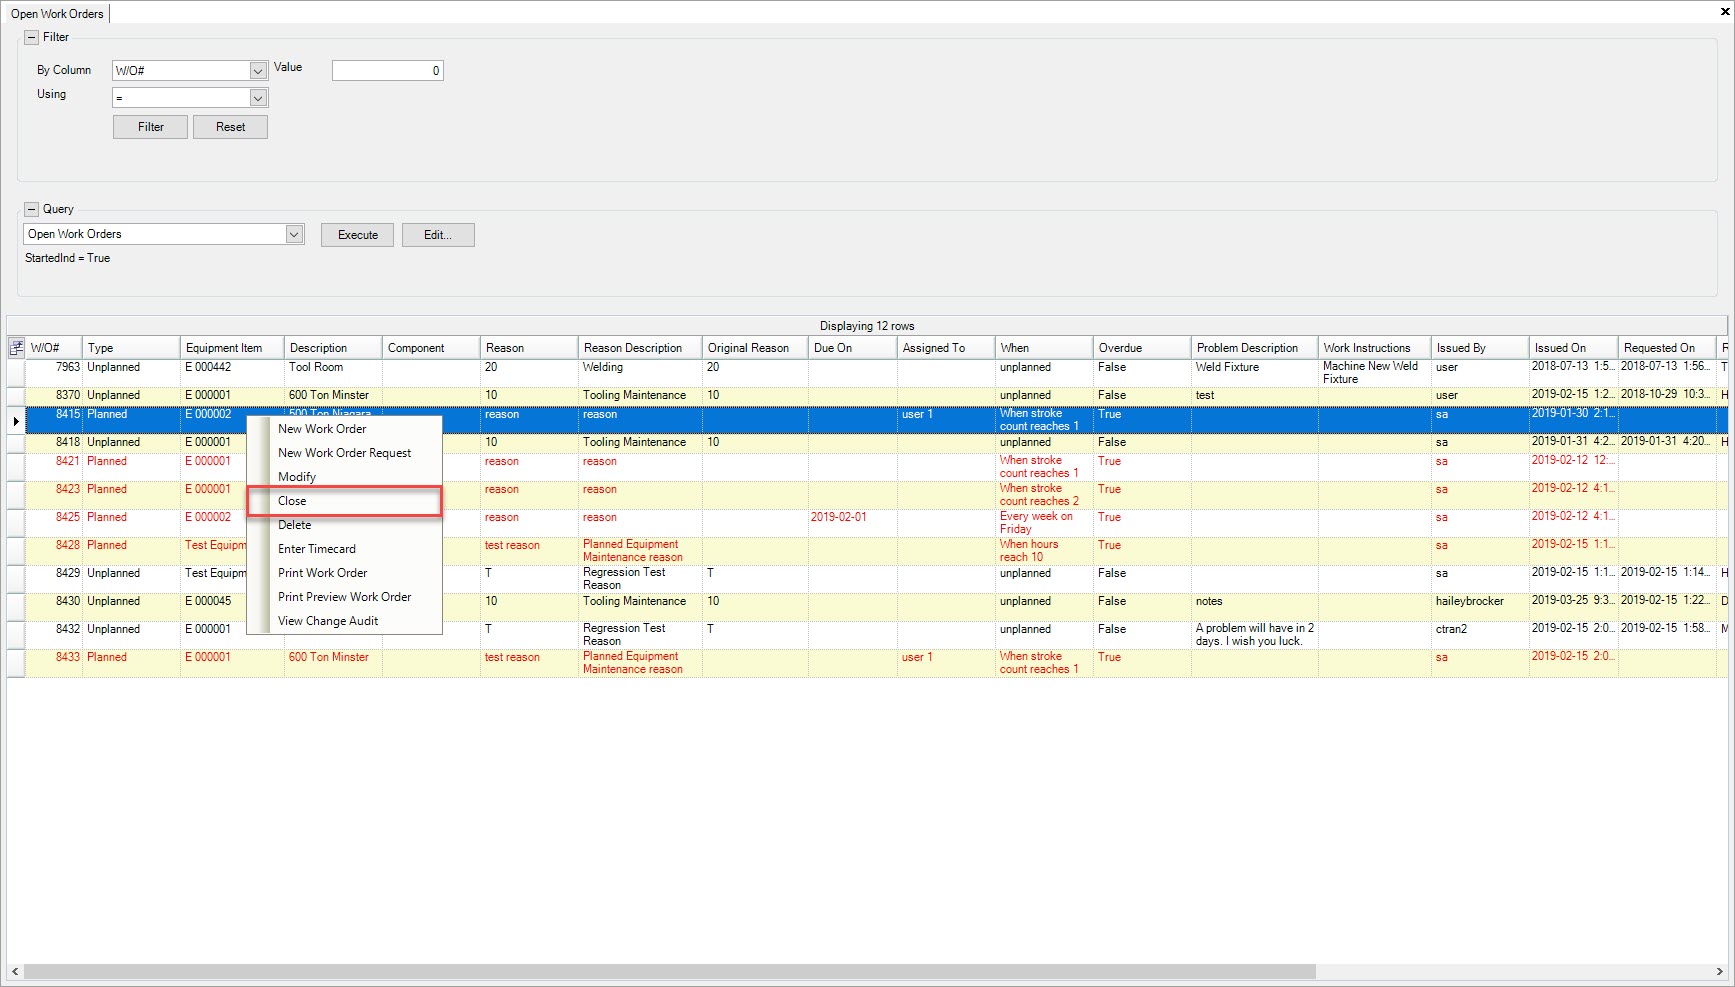Open the By Column dropdown

click(258, 71)
